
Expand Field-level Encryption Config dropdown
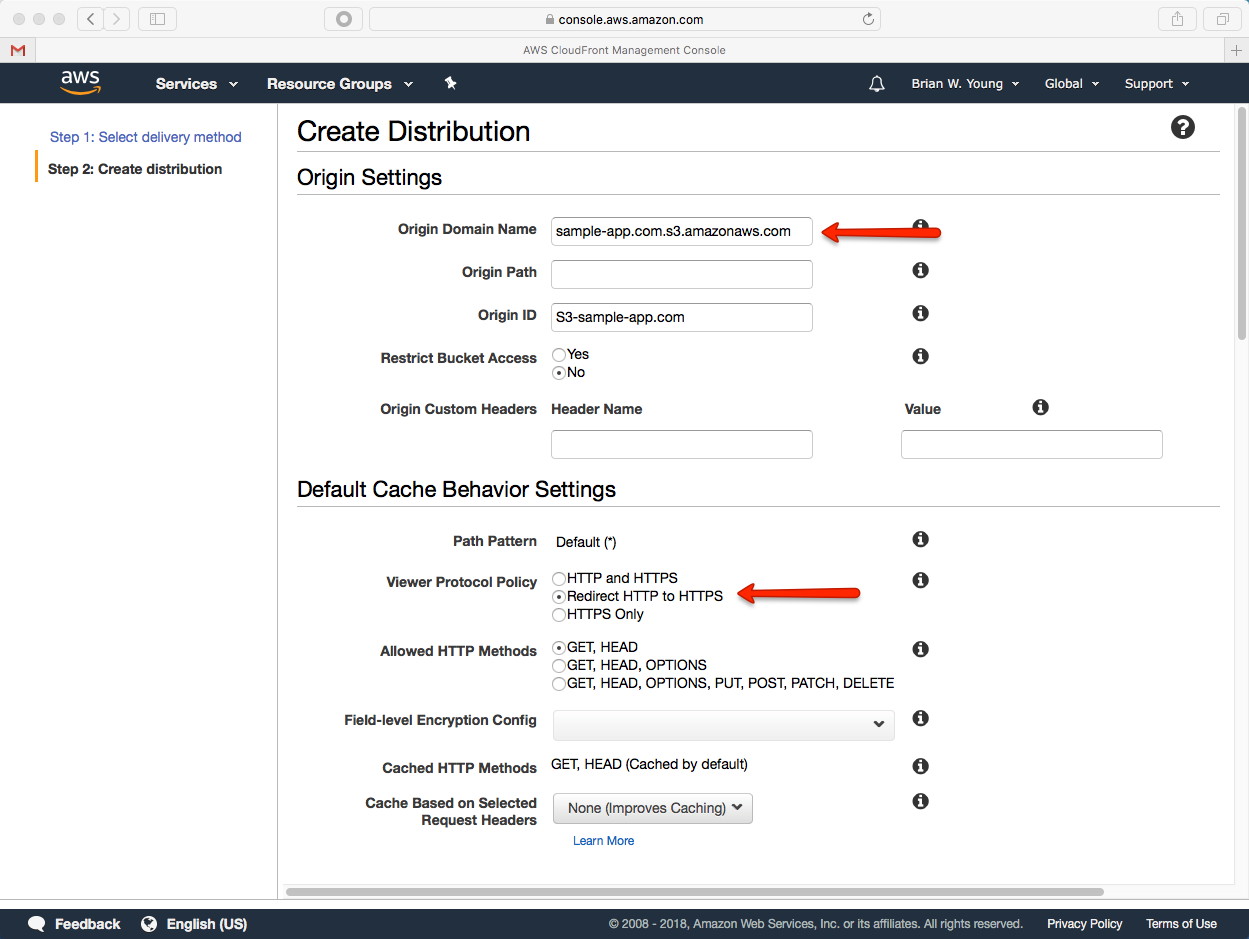tap(723, 724)
